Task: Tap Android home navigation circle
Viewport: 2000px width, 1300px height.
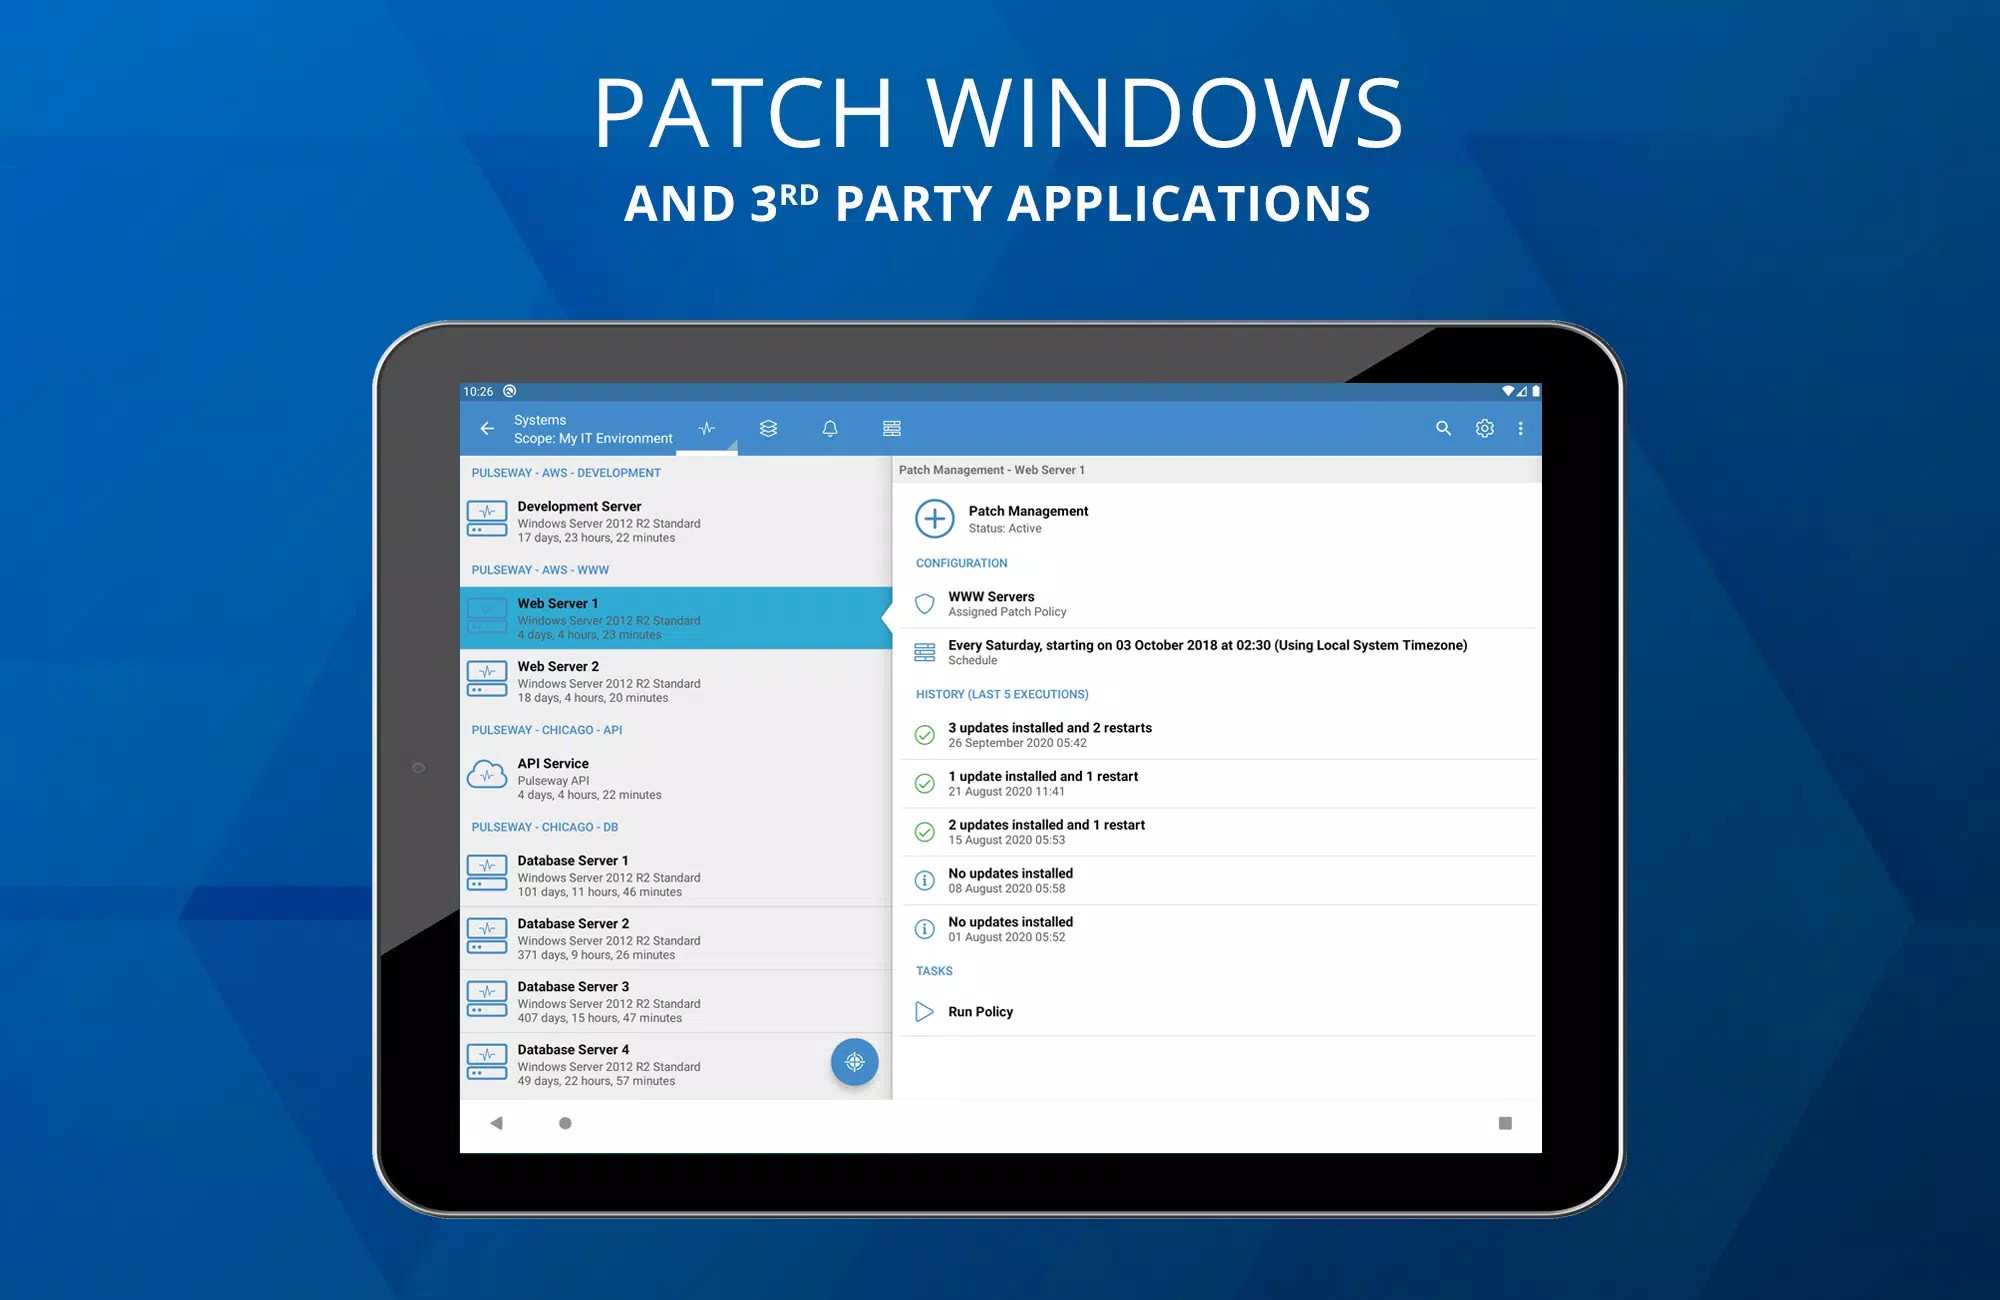Action: pyautogui.click(x=565, y=1123)
